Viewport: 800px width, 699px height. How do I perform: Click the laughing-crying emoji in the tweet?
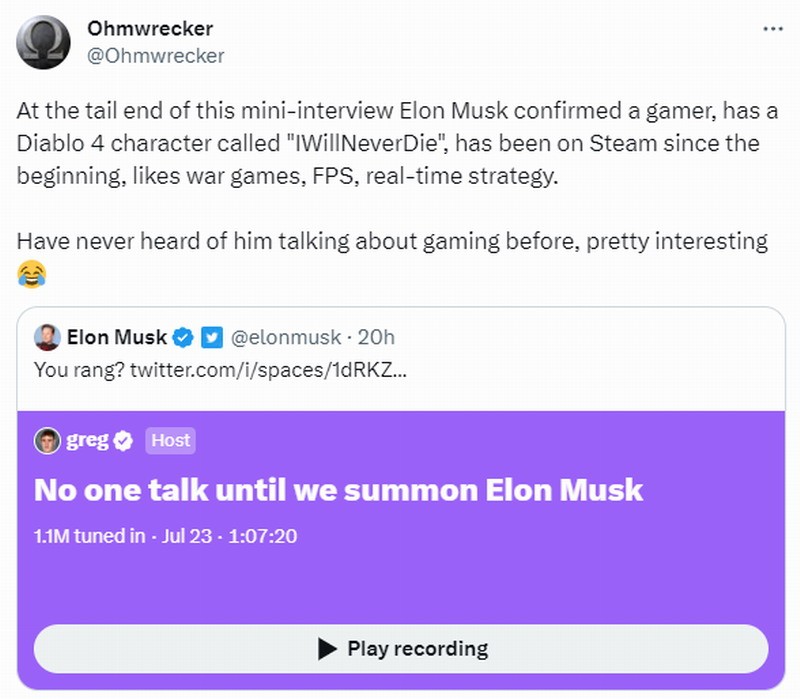pos(32,272)
